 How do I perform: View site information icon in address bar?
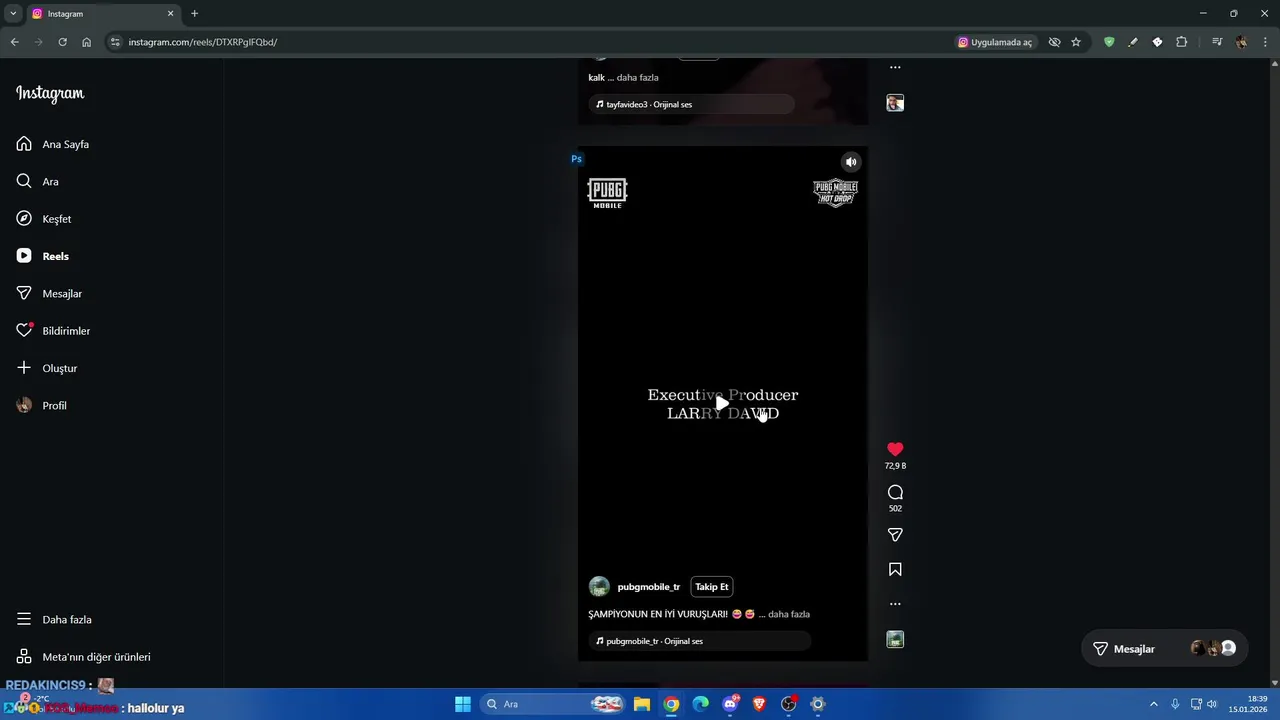click(115, 42)
